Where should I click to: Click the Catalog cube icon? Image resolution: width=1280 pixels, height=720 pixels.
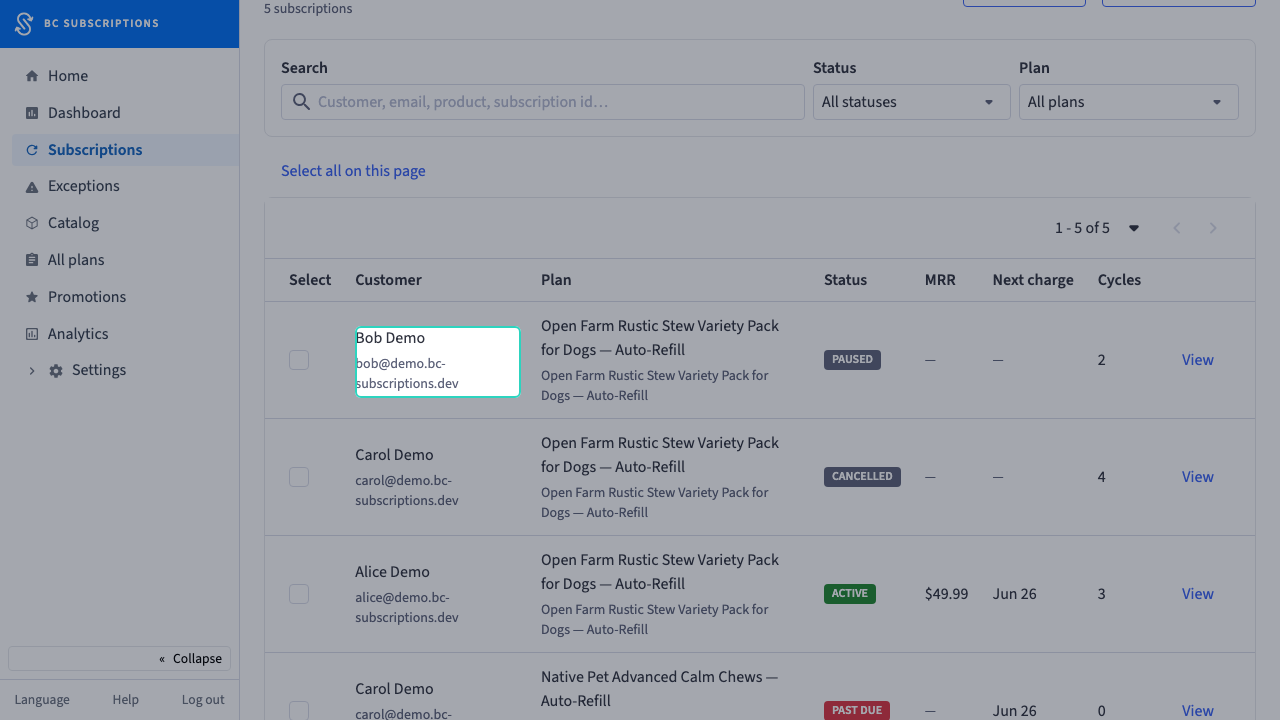pyautogui.click(x=32, y=223)
